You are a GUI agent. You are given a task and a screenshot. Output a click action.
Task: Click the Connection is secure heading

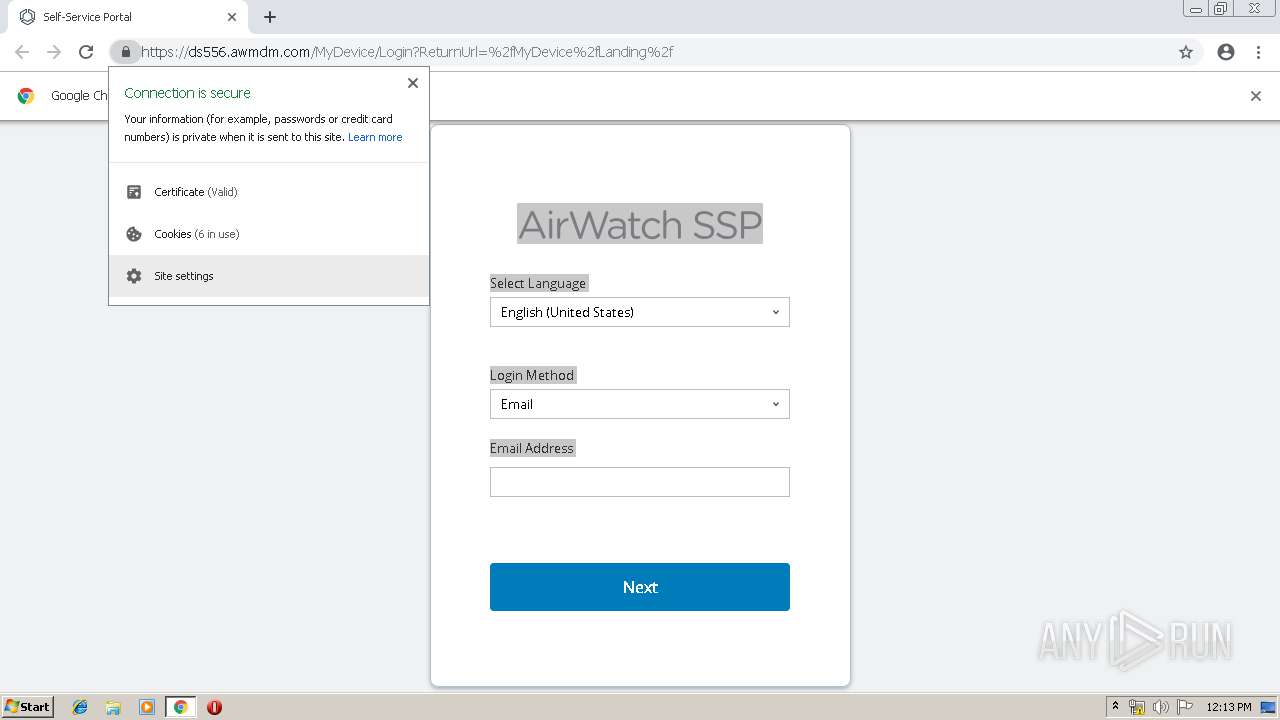(187, 93)
